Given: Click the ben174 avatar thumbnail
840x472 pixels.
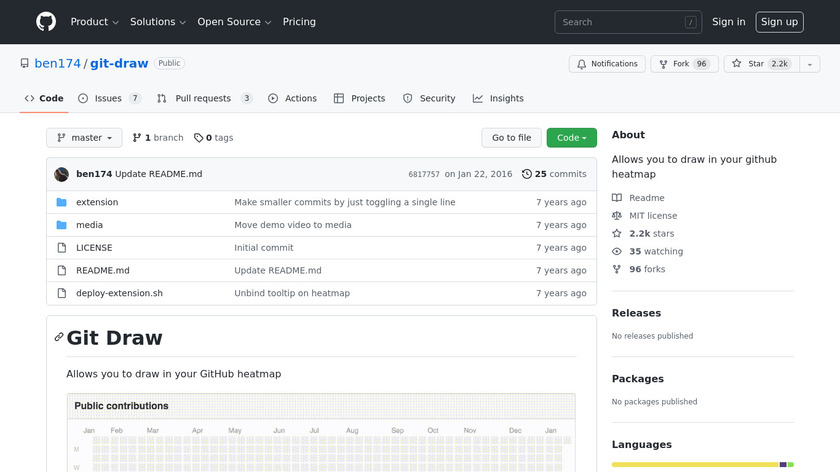Looking at the screenshot, I should [62, 174].
